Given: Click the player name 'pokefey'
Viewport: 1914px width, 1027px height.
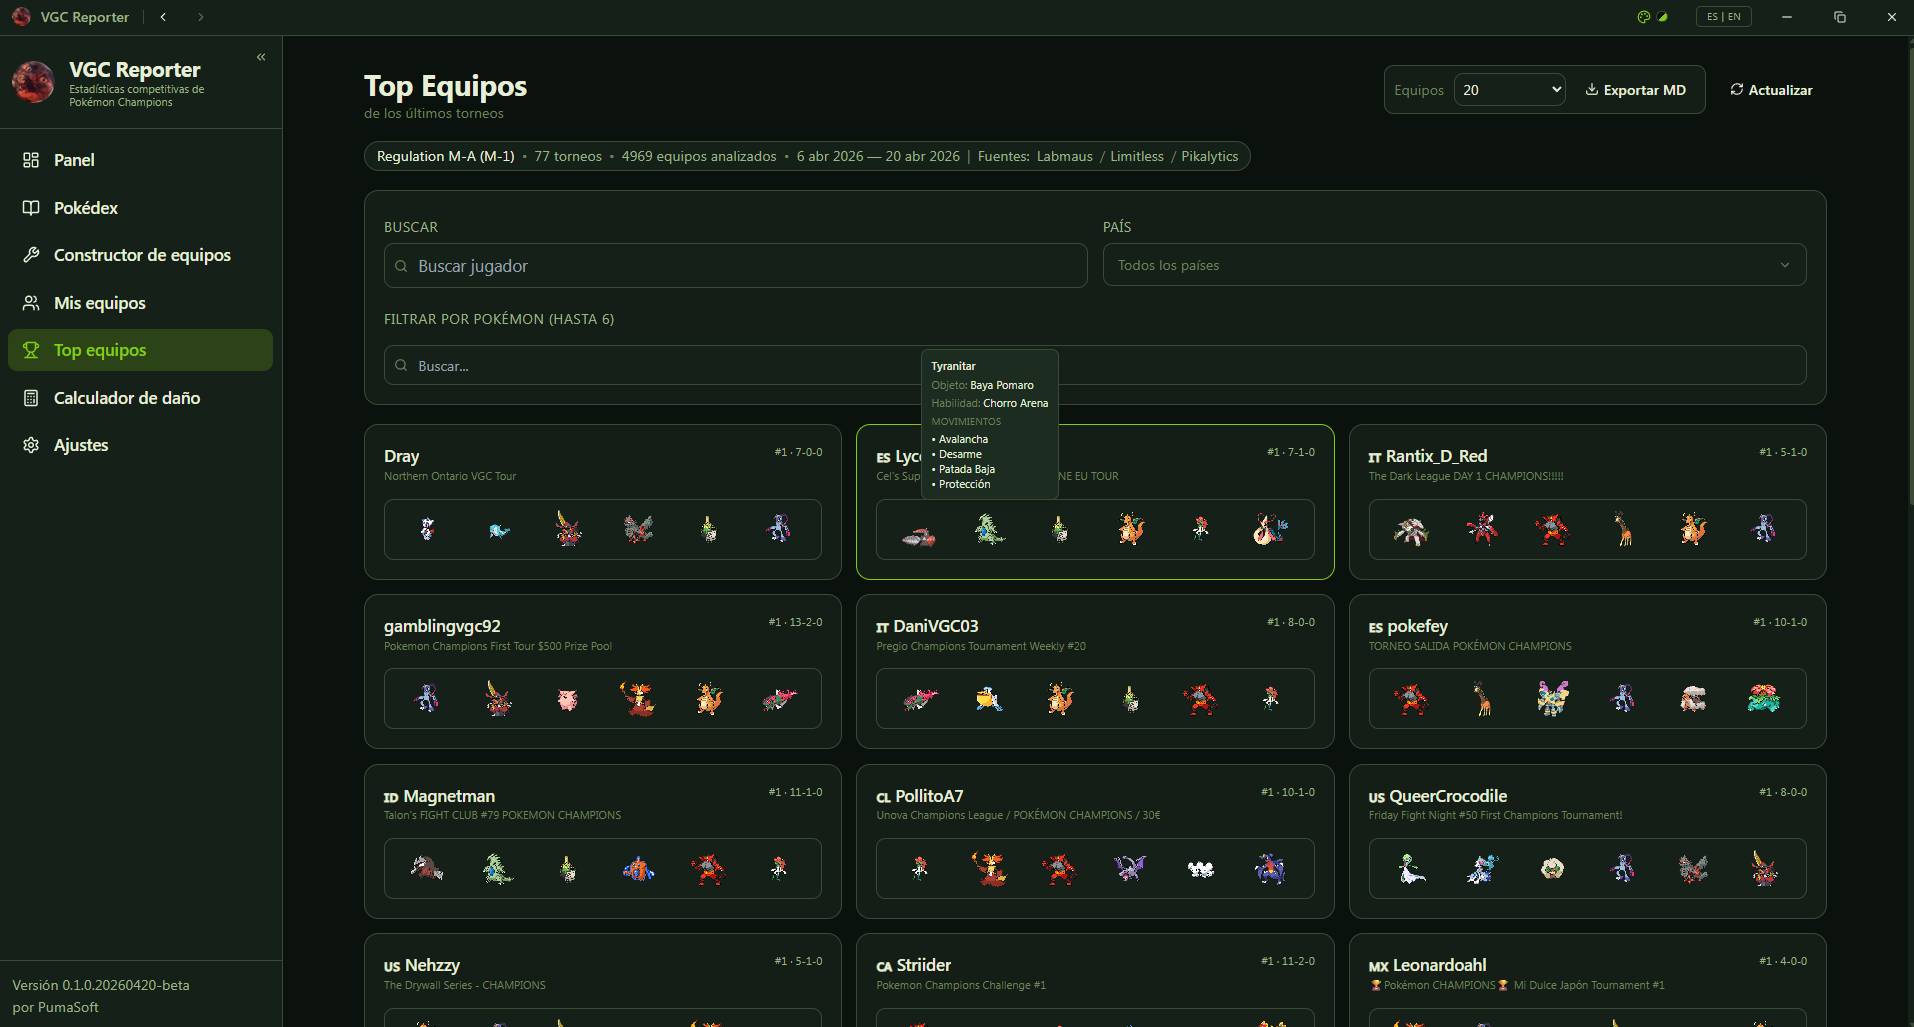Looking at the screenshot, I should 1418,626.
